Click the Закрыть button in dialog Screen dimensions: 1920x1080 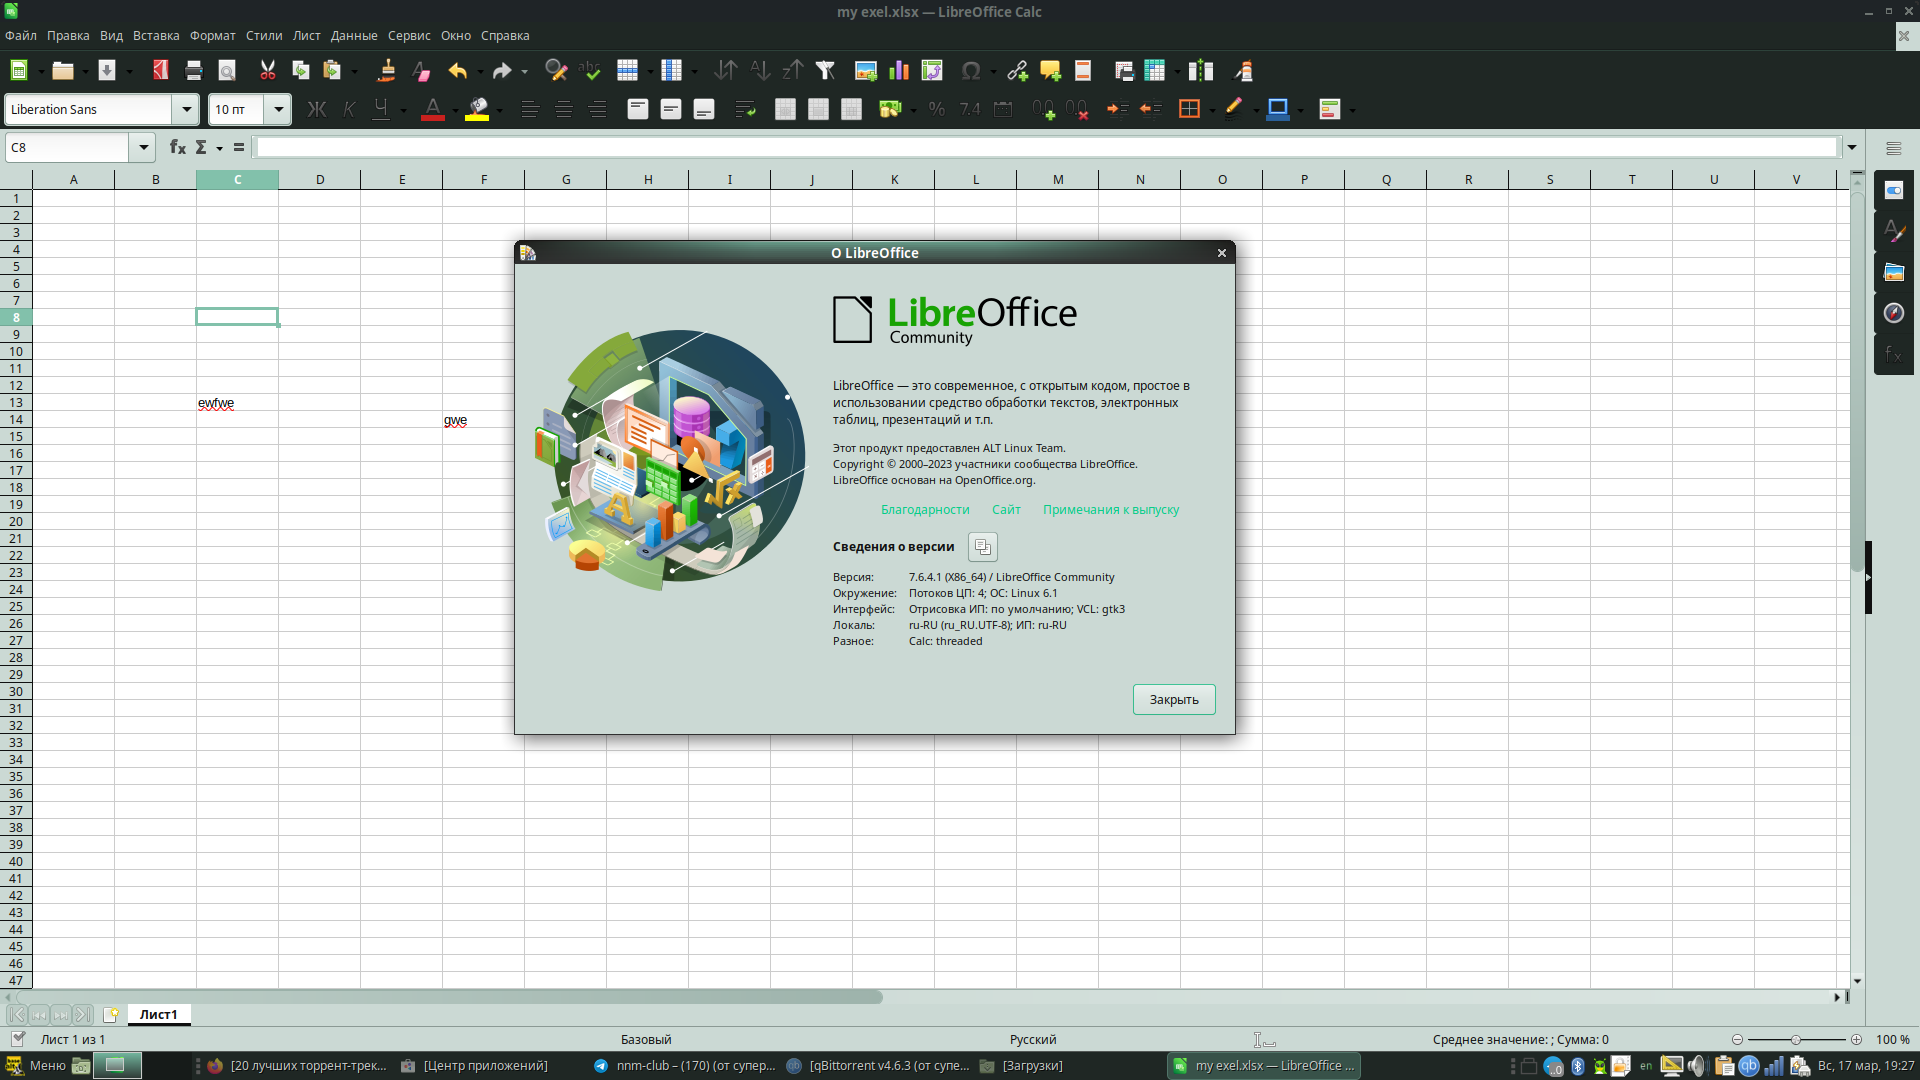click(x=1174, y=699)
